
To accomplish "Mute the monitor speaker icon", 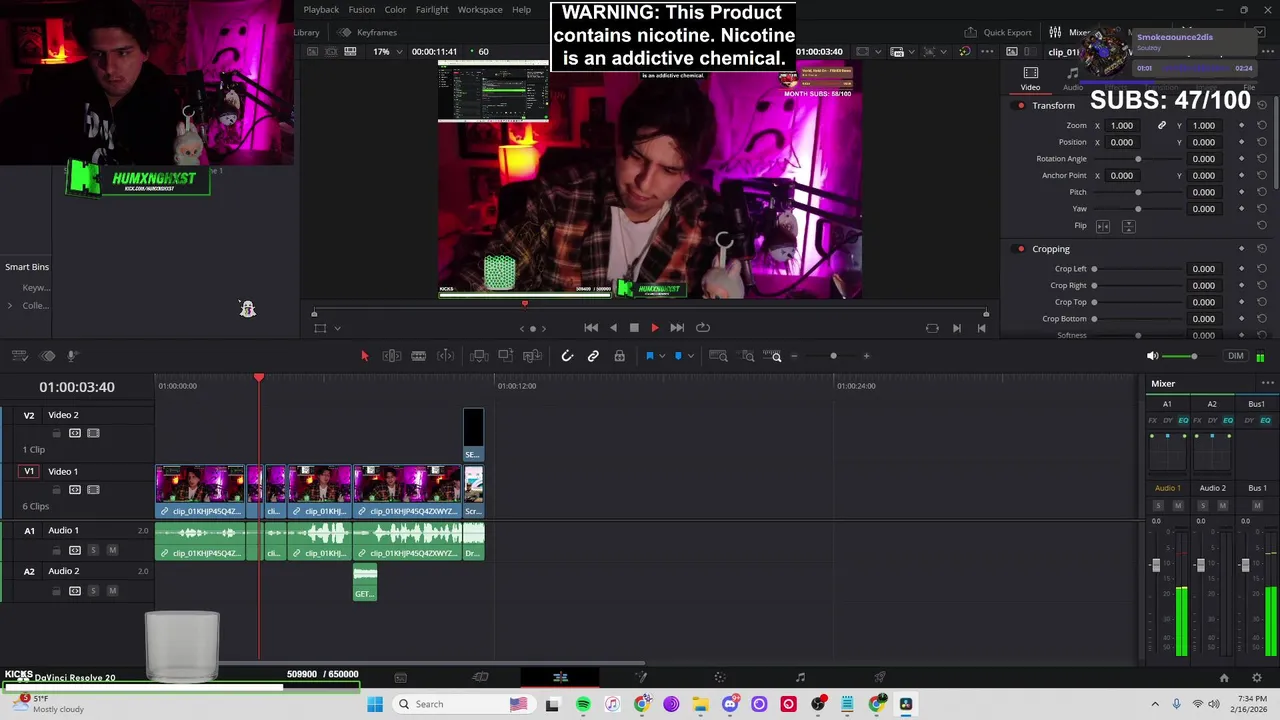I will coord(1152,356).
